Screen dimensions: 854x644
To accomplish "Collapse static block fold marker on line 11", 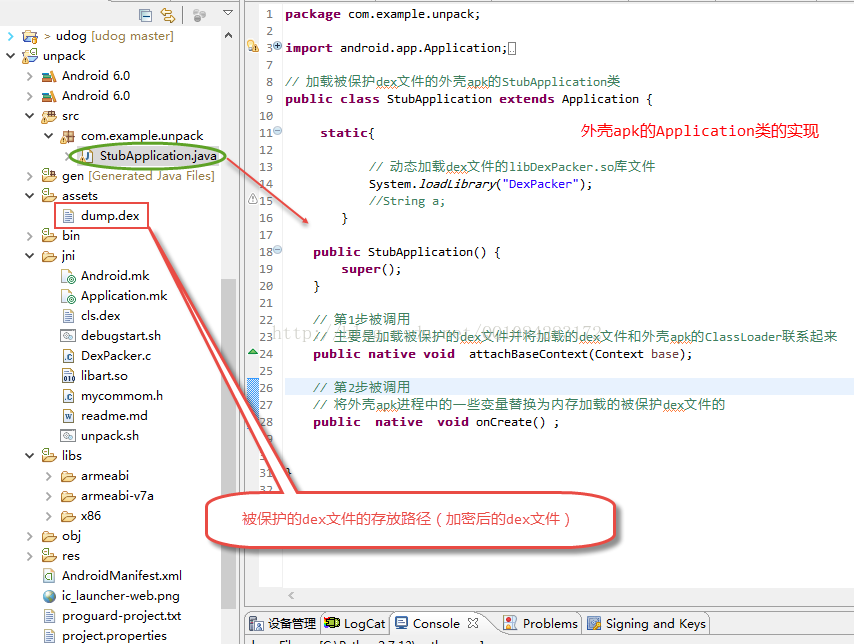I will 277,131.
